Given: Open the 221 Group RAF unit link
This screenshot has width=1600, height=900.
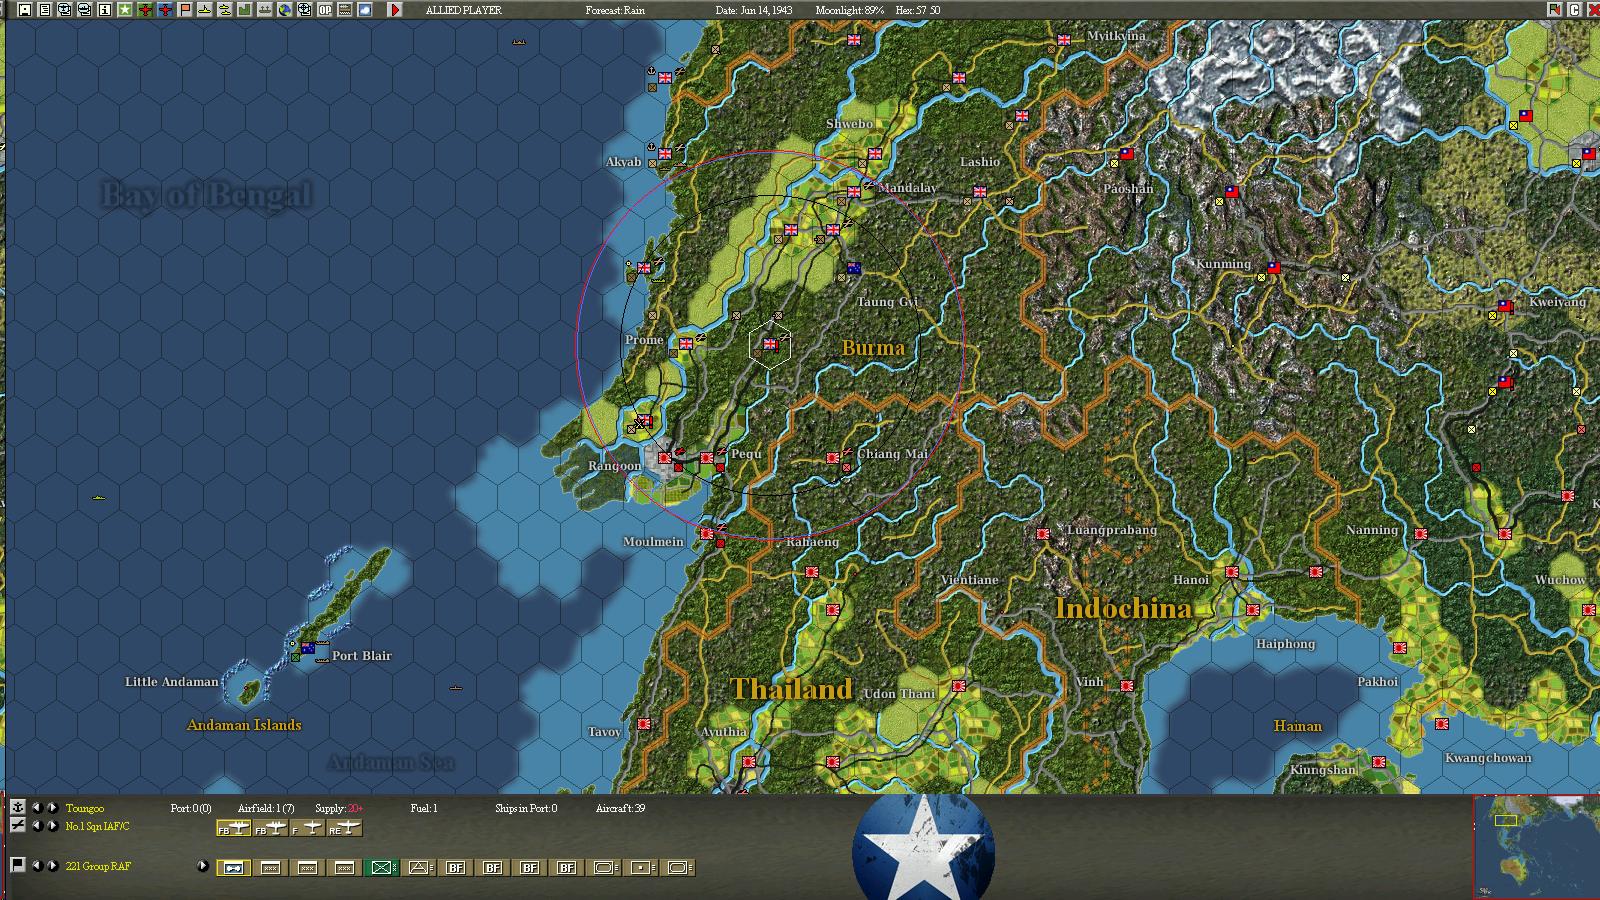Looking at the screenshot, I should 98,866.
